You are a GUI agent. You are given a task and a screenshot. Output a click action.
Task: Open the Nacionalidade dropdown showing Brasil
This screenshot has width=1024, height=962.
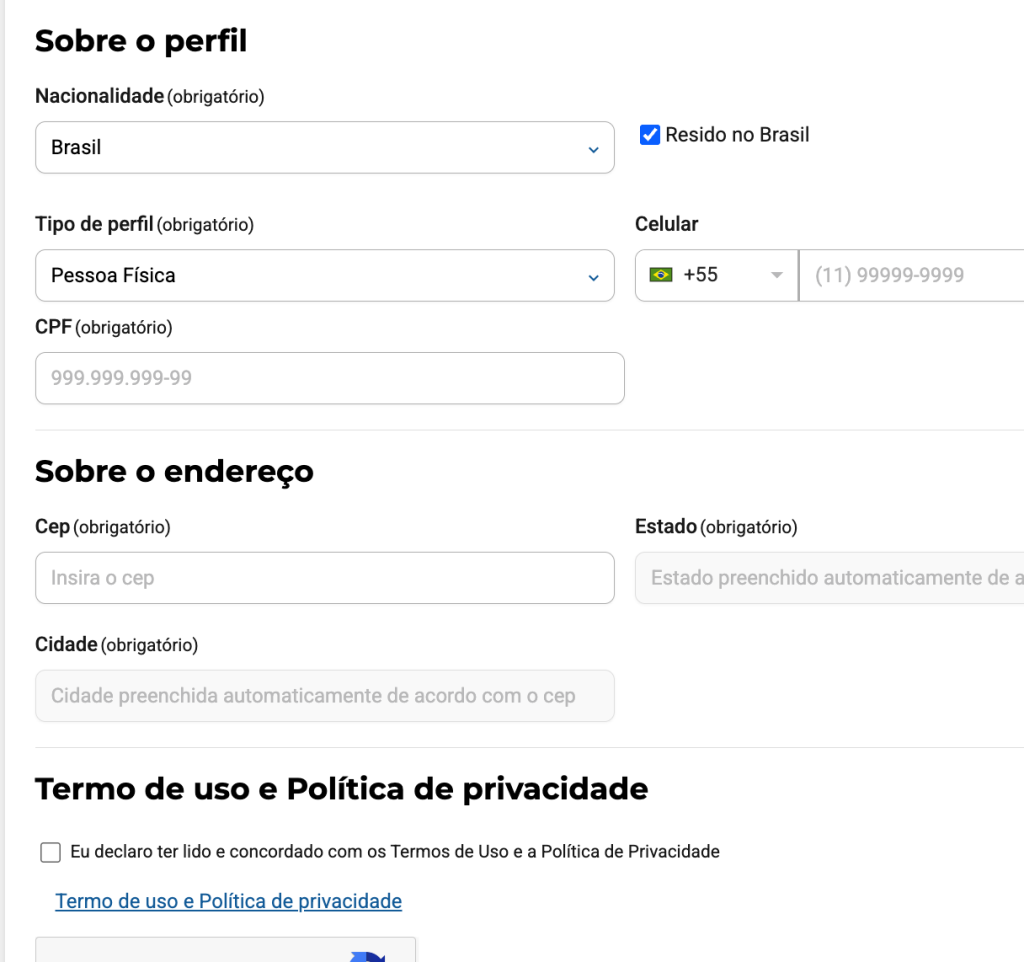[x=325, y=147]
